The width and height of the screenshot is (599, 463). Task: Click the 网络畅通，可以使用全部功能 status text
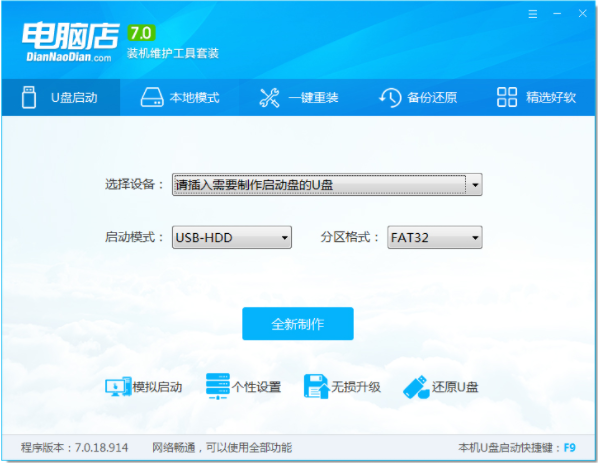222,447
